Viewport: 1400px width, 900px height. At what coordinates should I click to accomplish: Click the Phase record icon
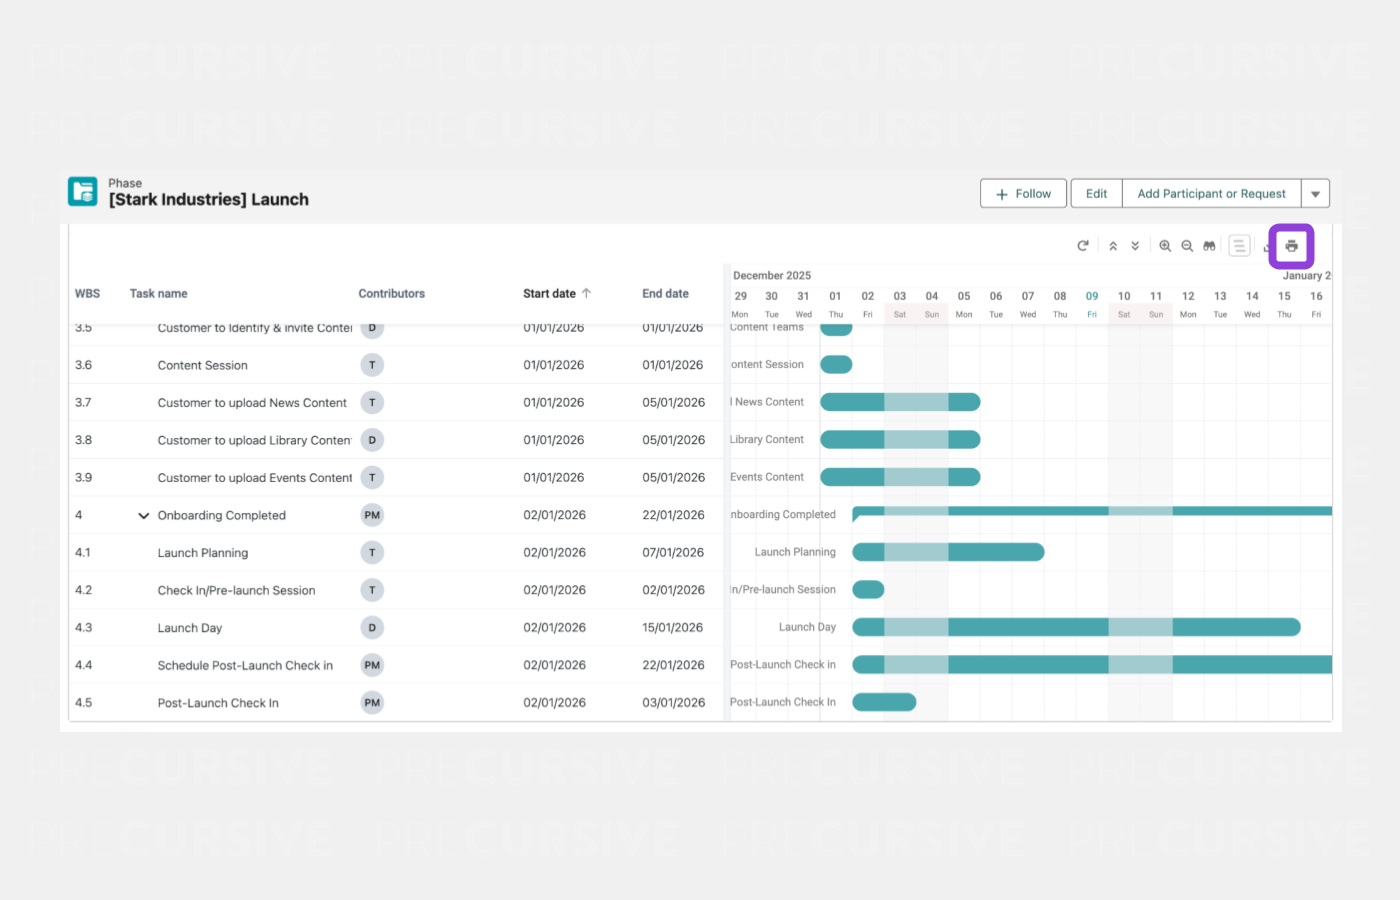tap(83, 191)
